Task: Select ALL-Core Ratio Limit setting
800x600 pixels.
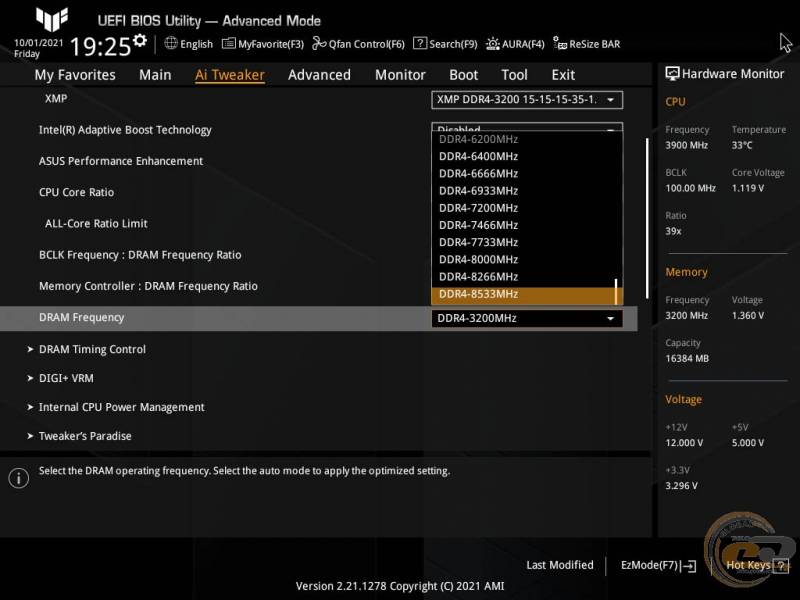Action: click(96, 223)
